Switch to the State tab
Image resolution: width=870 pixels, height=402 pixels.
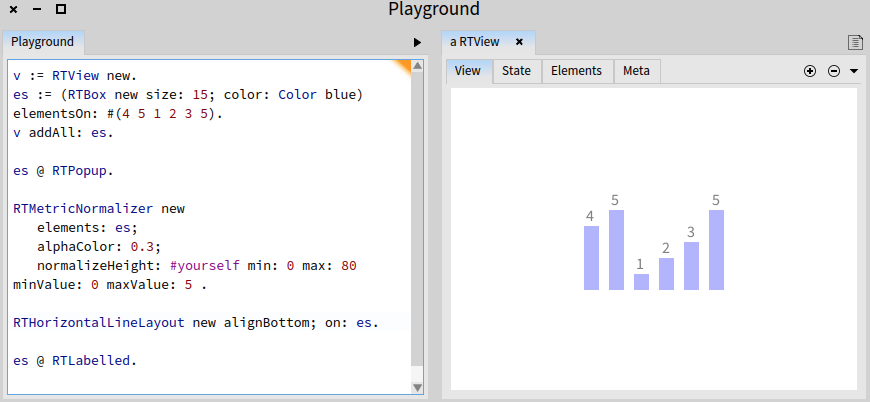click(516, 71)
